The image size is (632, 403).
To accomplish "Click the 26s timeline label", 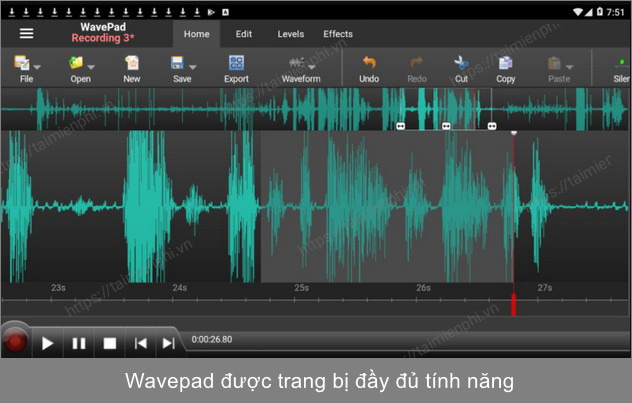I will click(423, 288).
